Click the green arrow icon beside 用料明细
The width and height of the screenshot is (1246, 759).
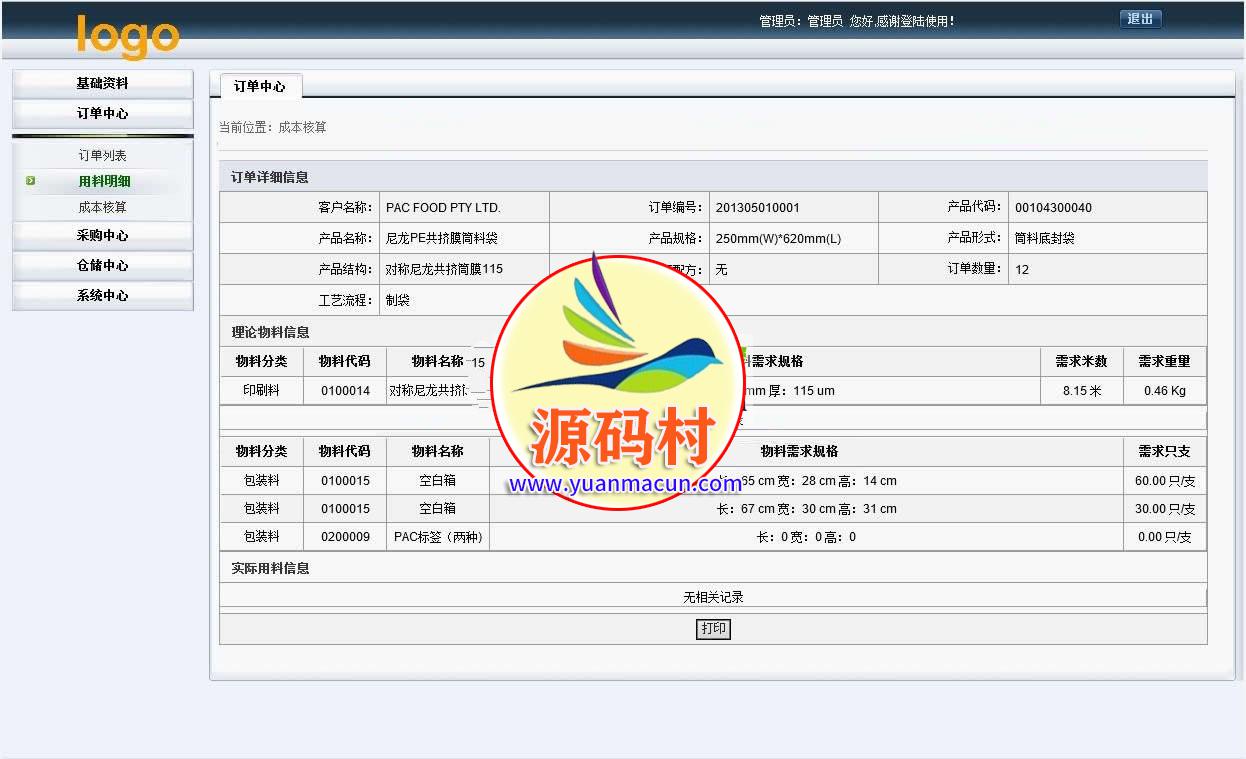[31, 181]
